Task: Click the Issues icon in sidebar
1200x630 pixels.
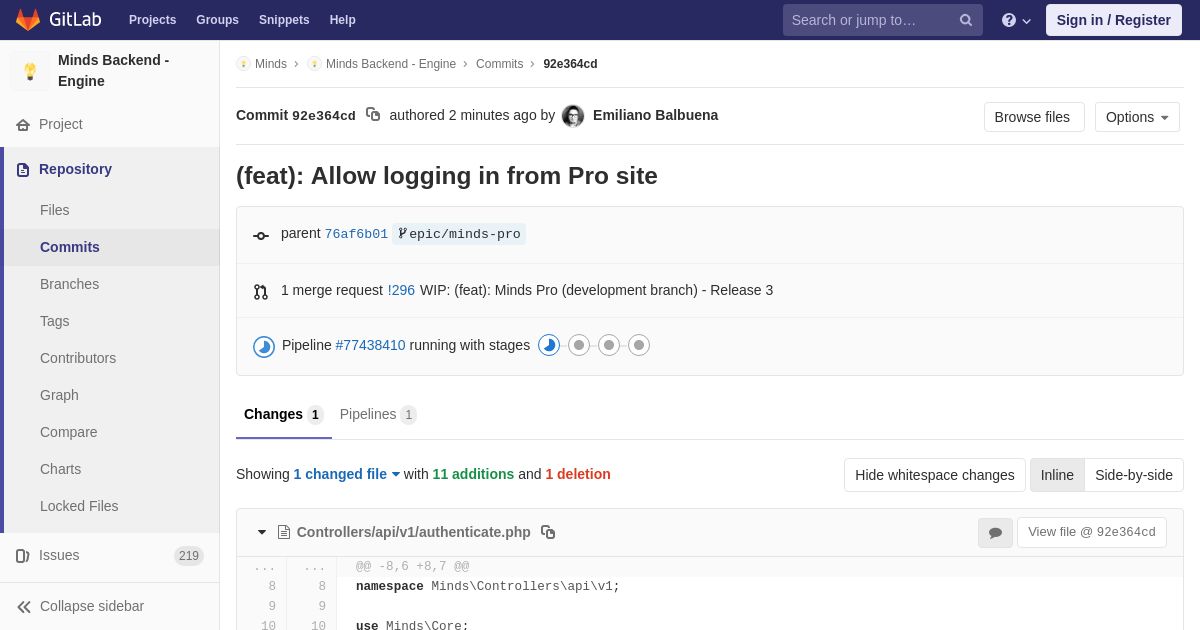Action: (23, 556)
